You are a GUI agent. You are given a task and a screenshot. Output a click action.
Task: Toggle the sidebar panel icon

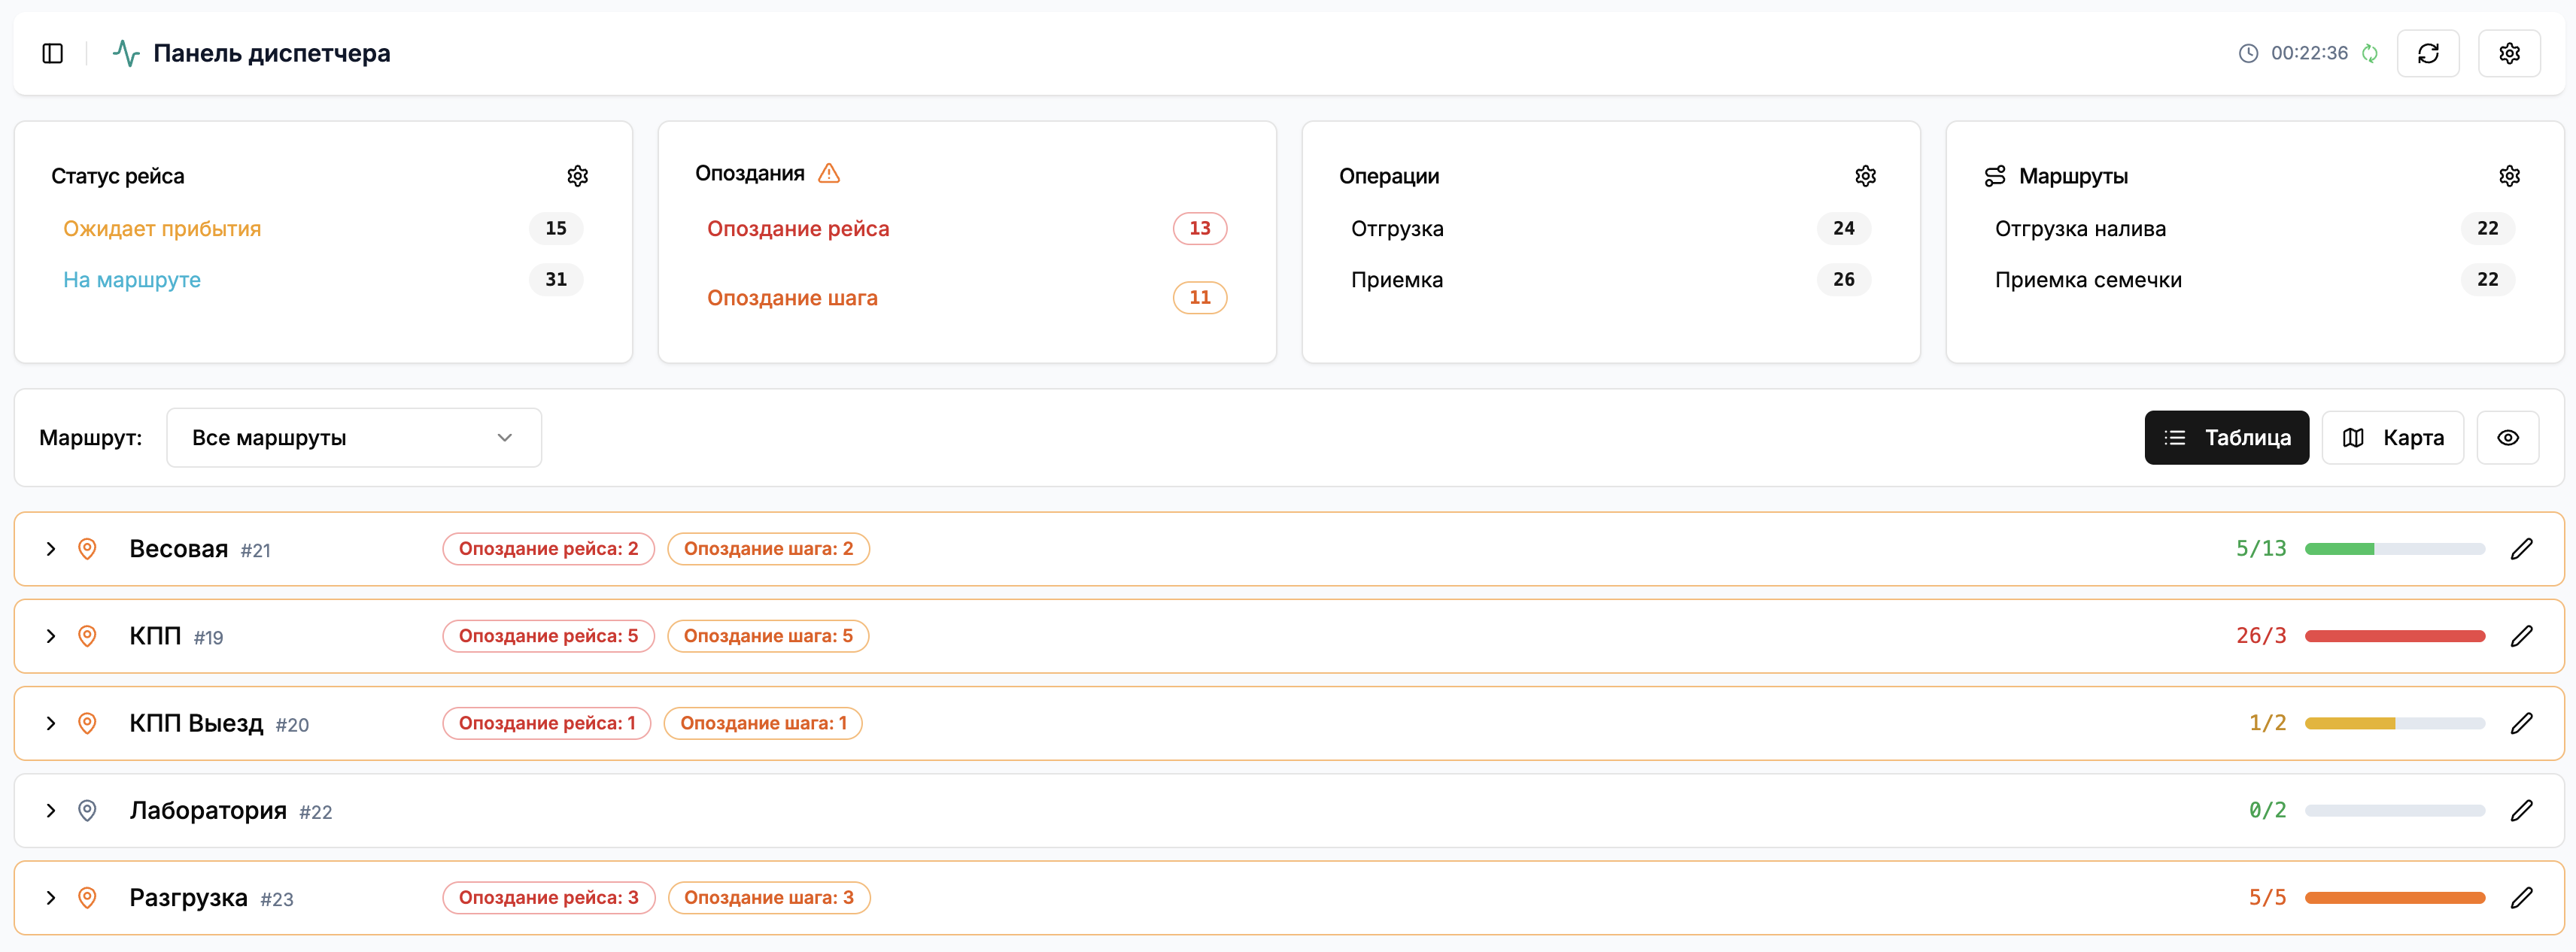[53, 53]
